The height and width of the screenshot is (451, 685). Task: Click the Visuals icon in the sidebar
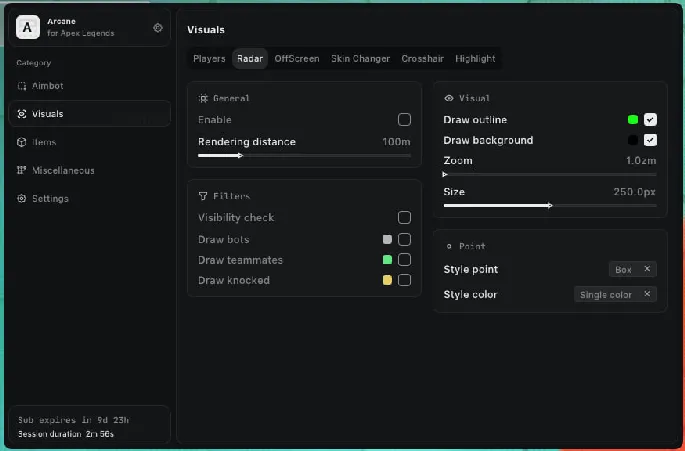[23, 114]
